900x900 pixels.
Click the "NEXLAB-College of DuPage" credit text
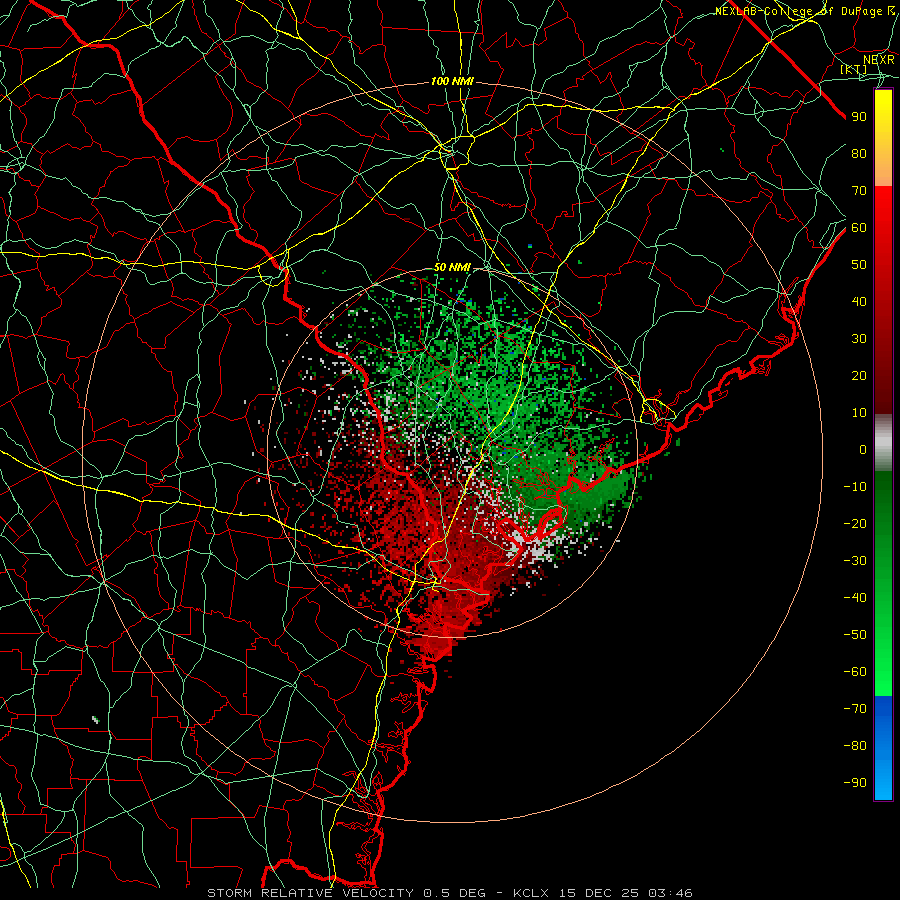coord(800,11)
